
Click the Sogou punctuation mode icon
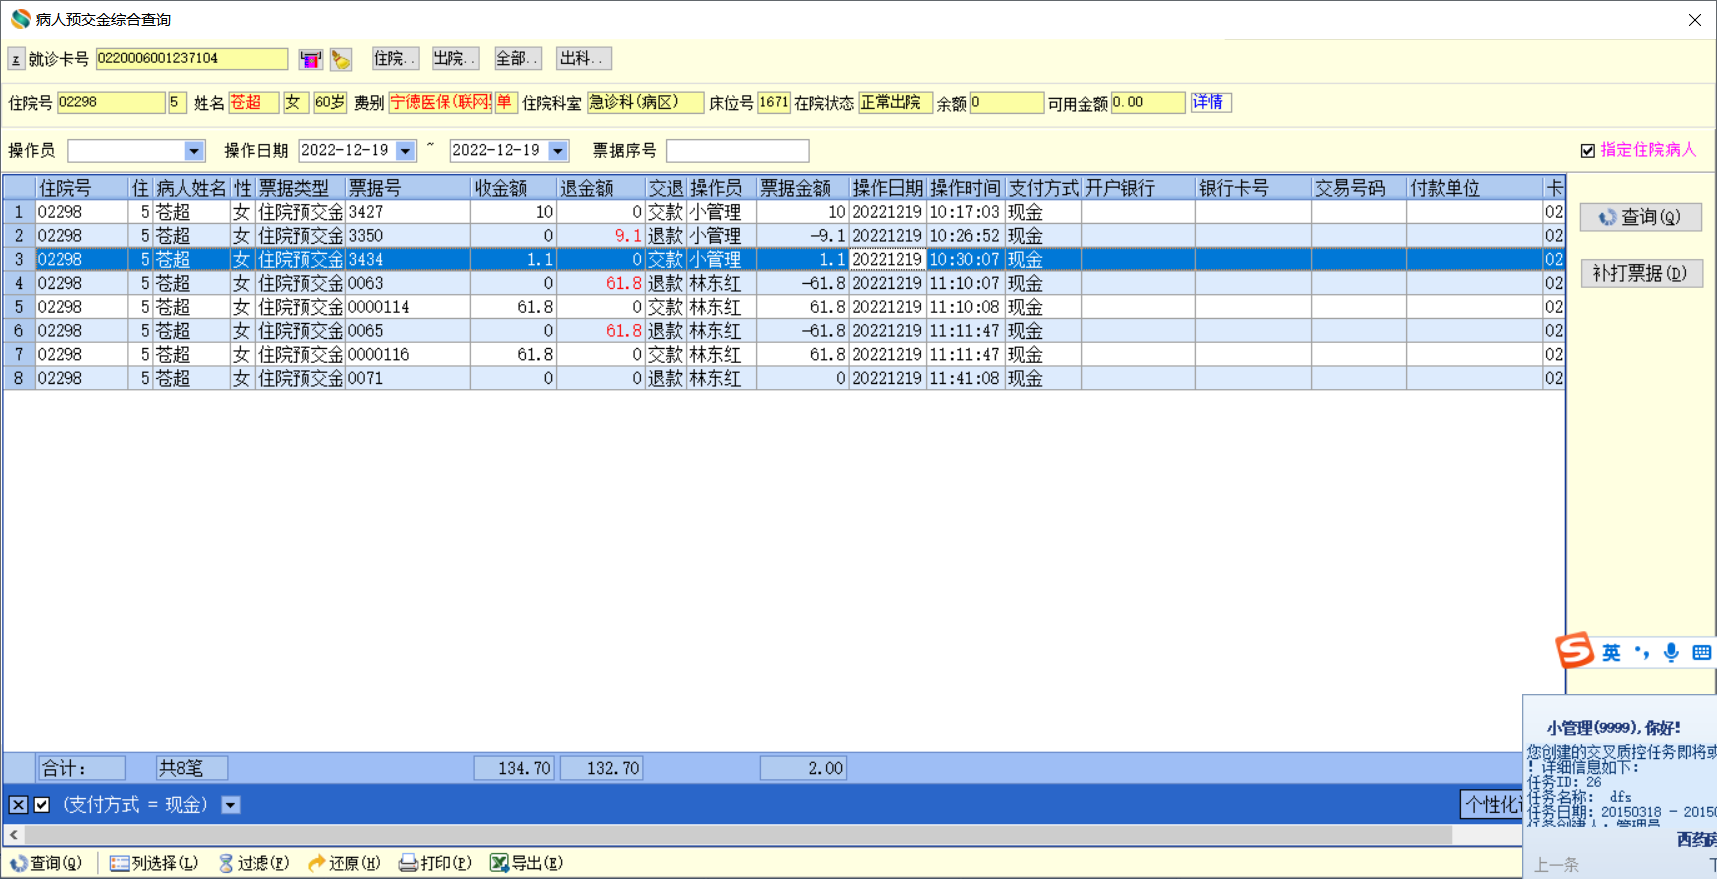pyautogui.click(x=1641, y=653)
